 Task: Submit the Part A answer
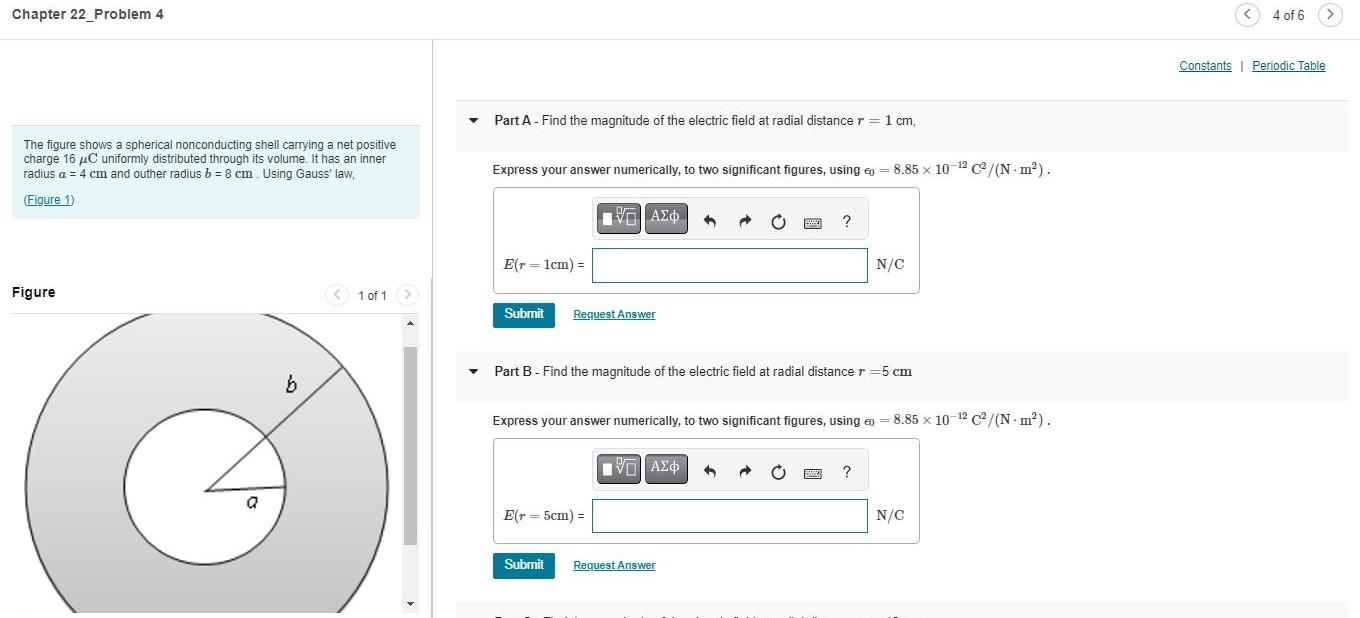[524, 314]
